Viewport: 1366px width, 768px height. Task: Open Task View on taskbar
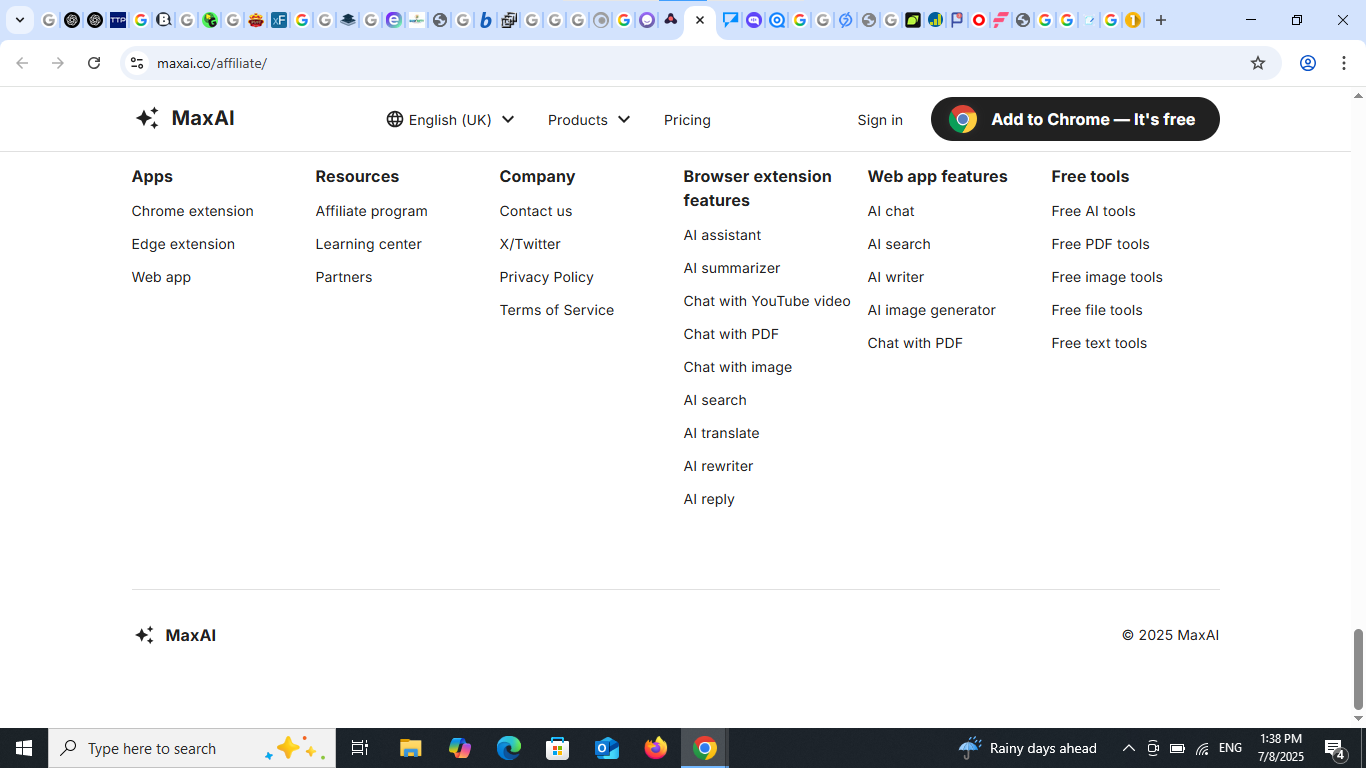pos(360,748)
